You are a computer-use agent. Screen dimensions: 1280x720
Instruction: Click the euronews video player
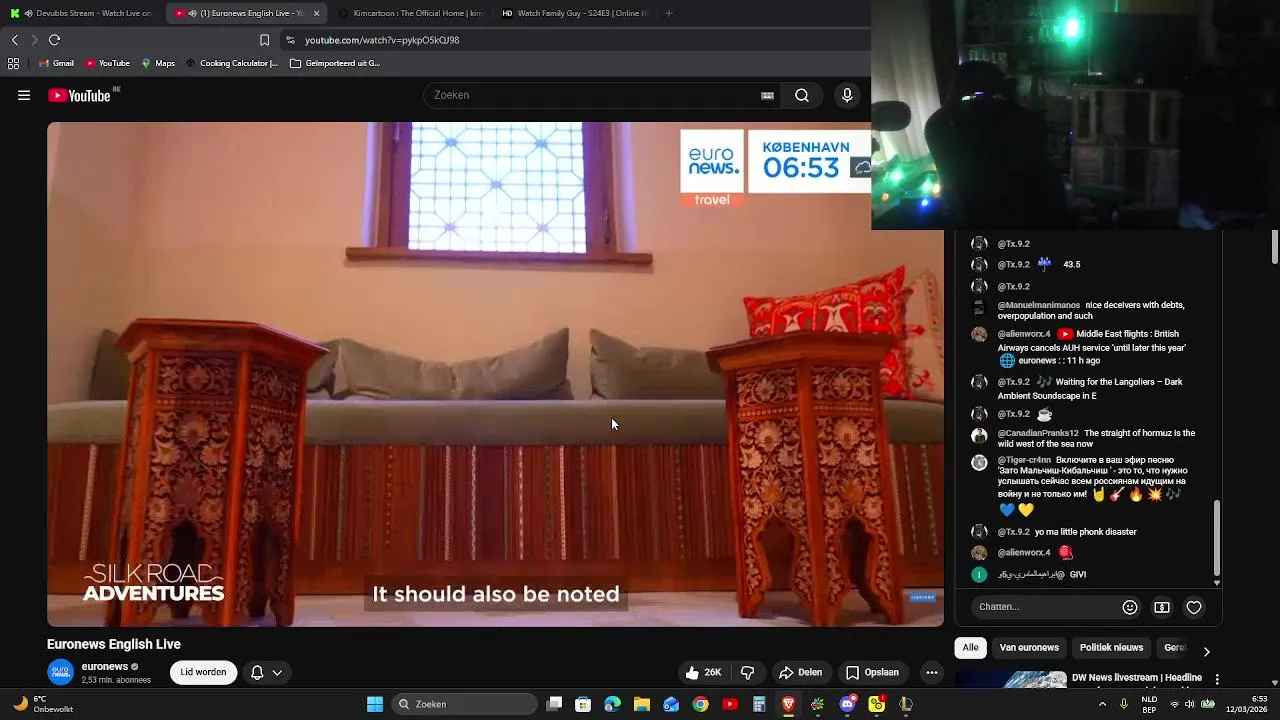(x=495, y=375)
